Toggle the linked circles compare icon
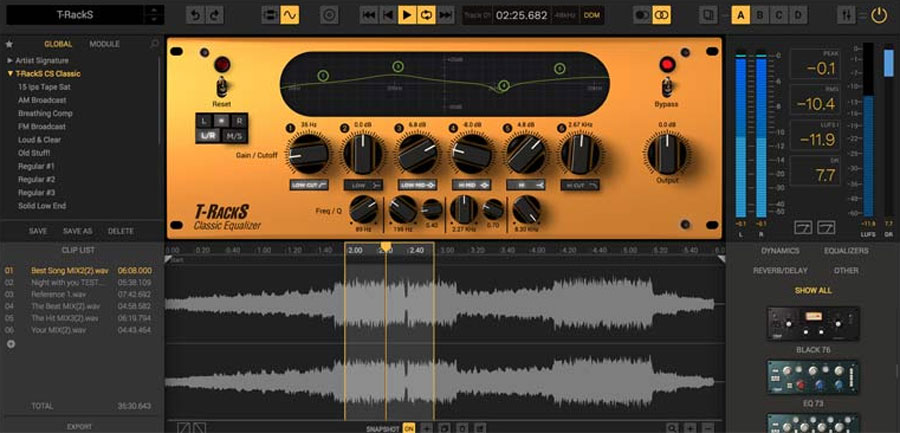 tap(661, 16)
